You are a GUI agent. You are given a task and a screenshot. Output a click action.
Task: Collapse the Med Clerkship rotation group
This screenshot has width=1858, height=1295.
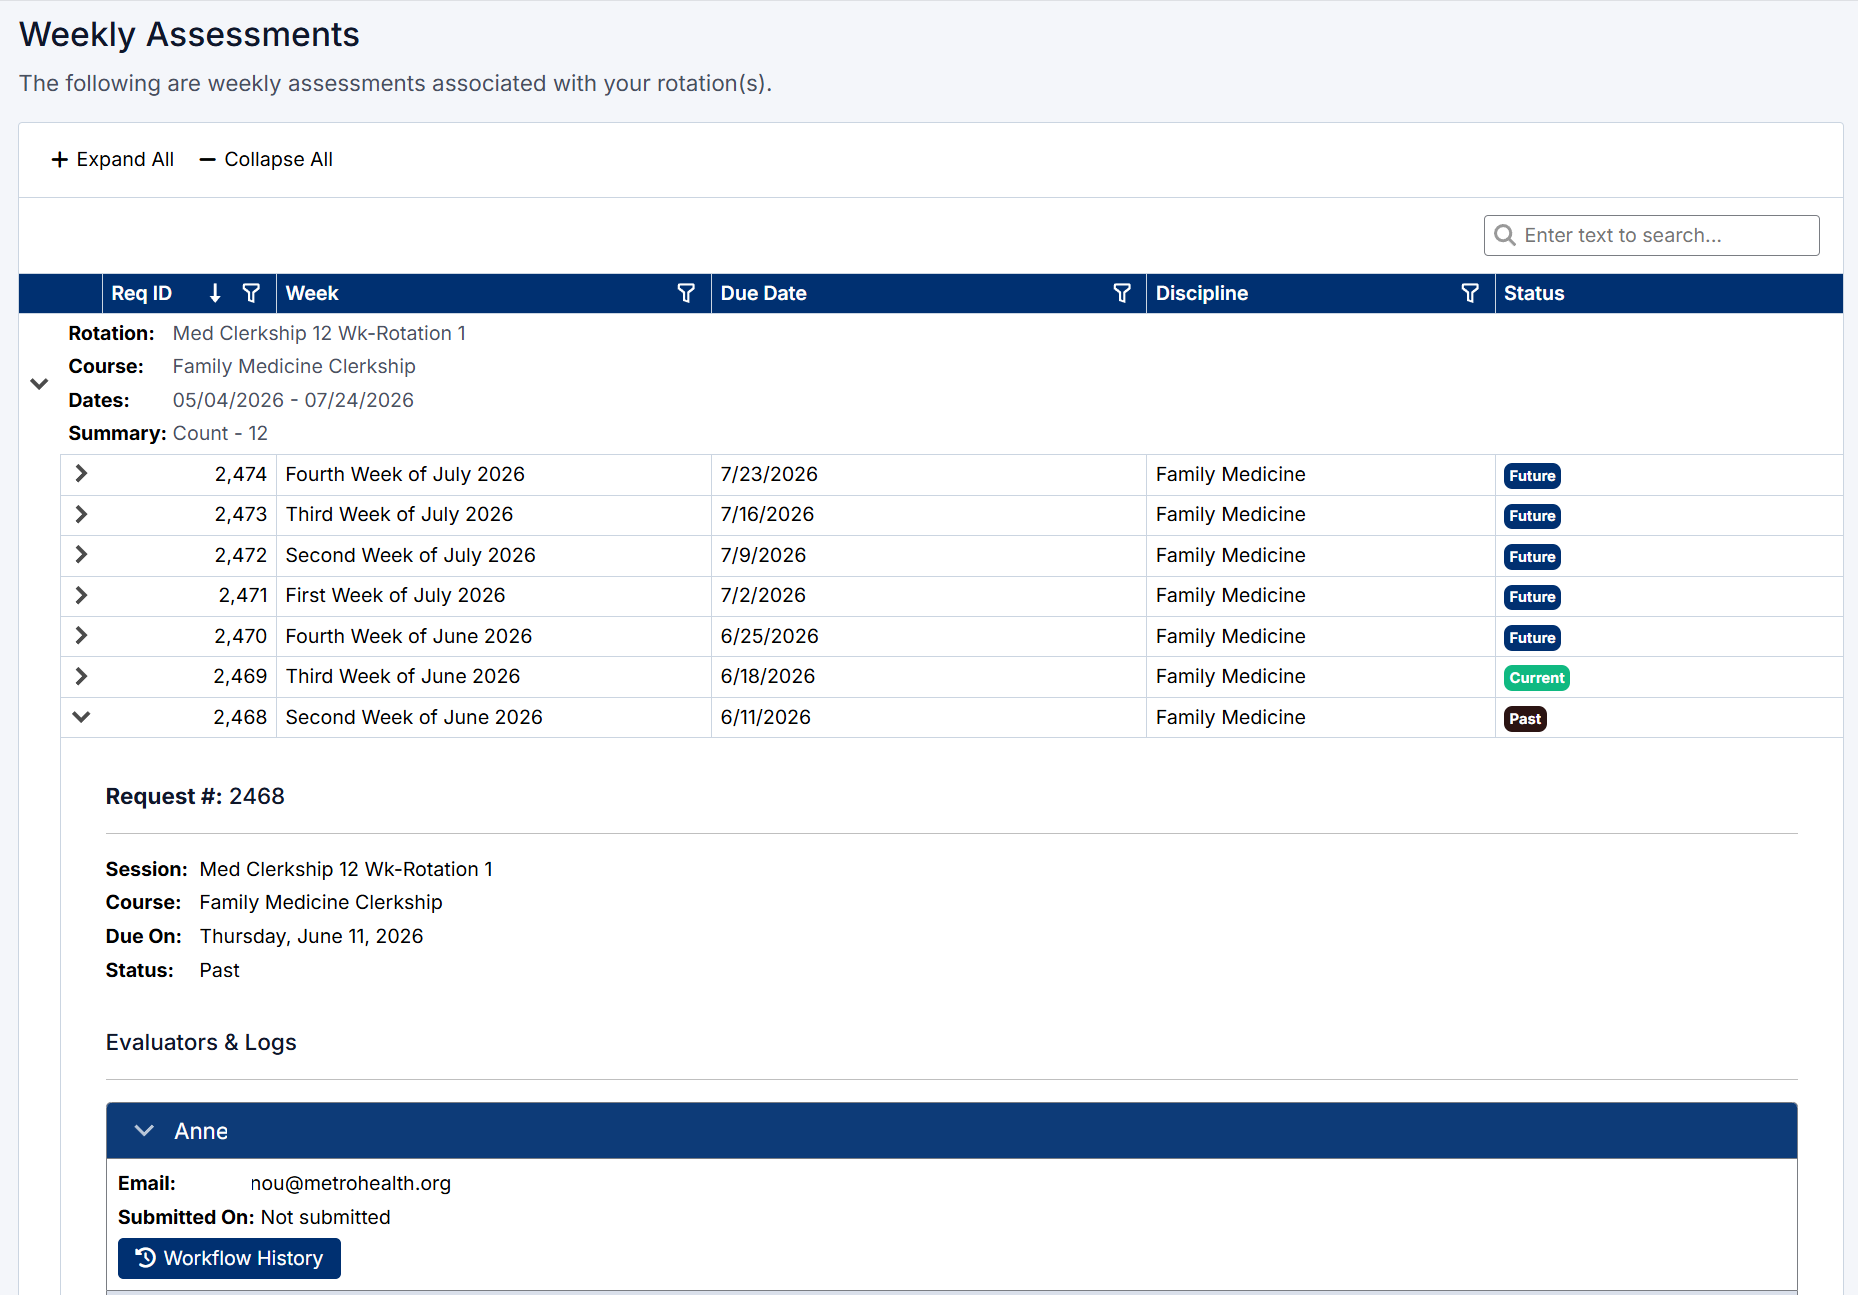(x=39, y=383)
